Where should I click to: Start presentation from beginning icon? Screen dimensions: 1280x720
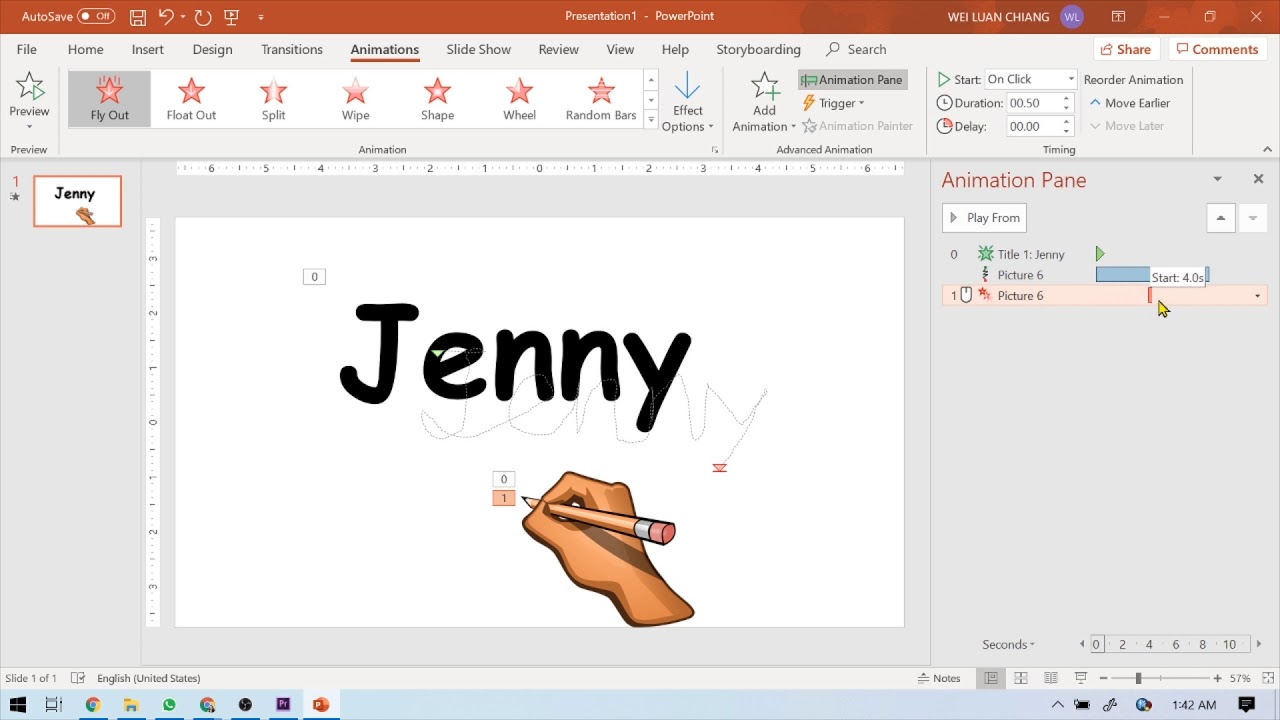[x=232, y=17]
